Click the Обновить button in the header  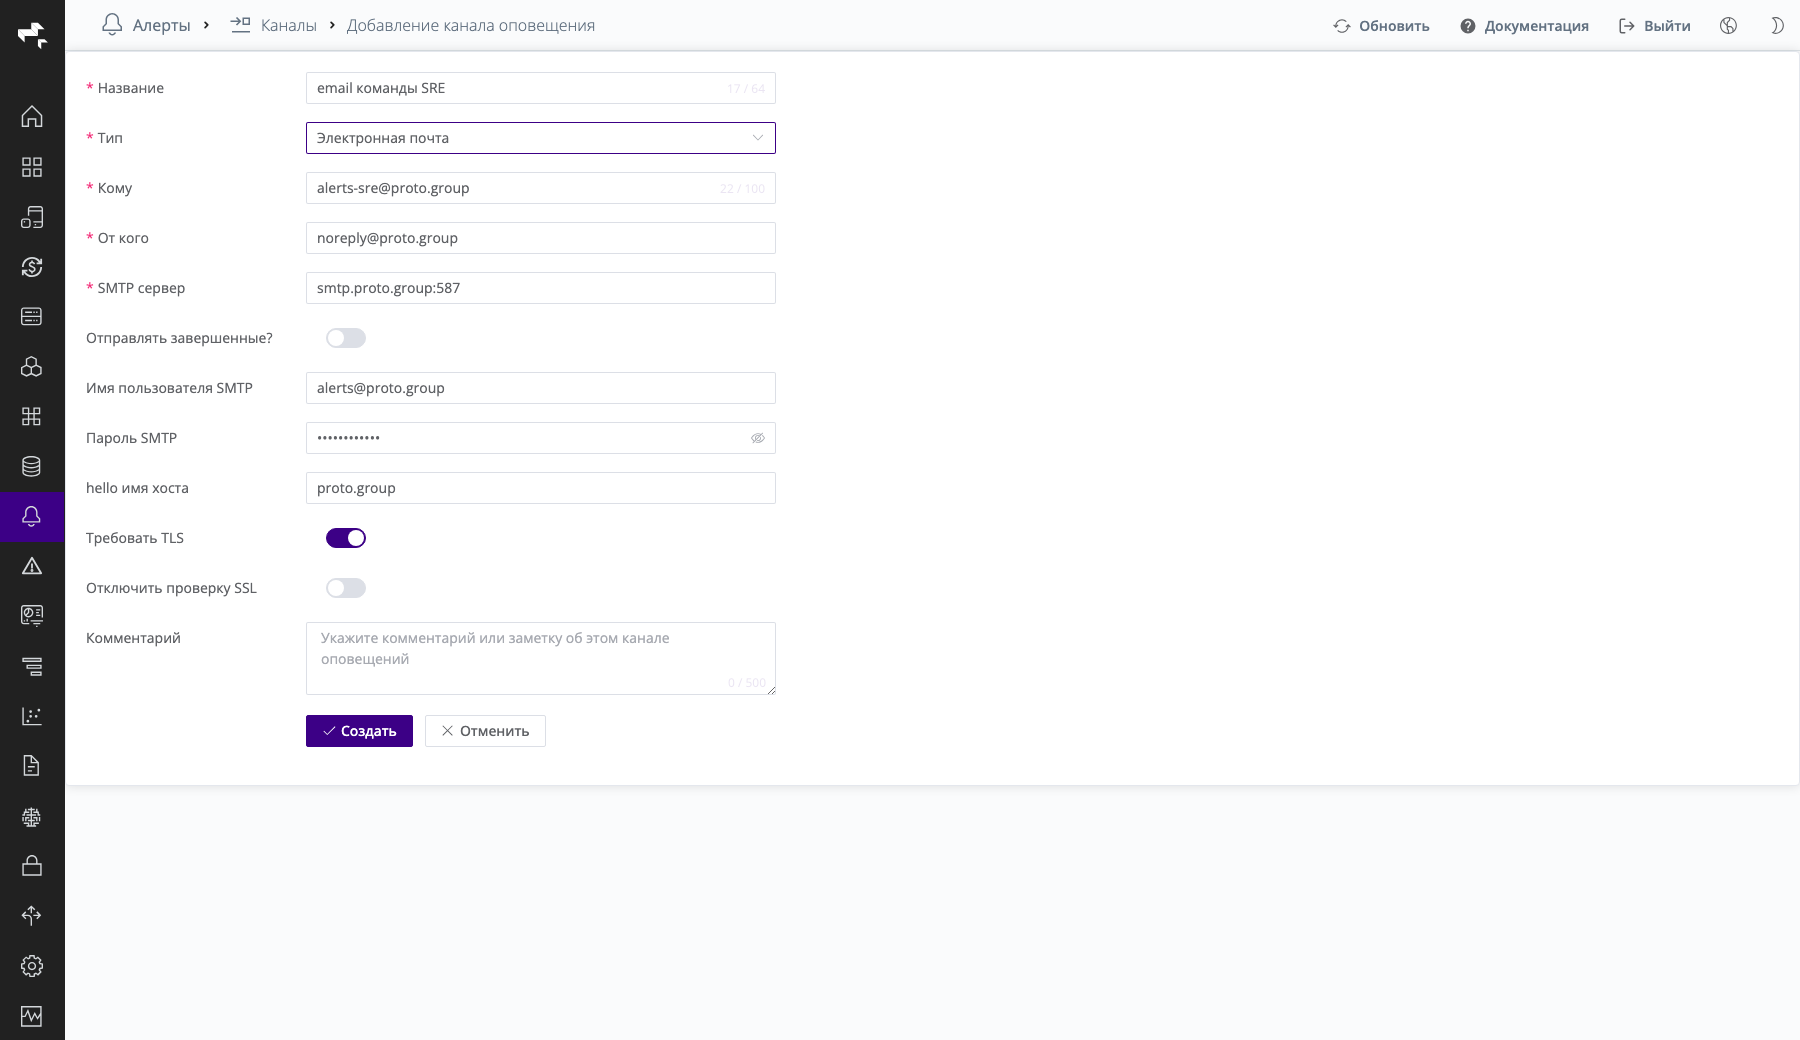click(x=1381, y=26)
